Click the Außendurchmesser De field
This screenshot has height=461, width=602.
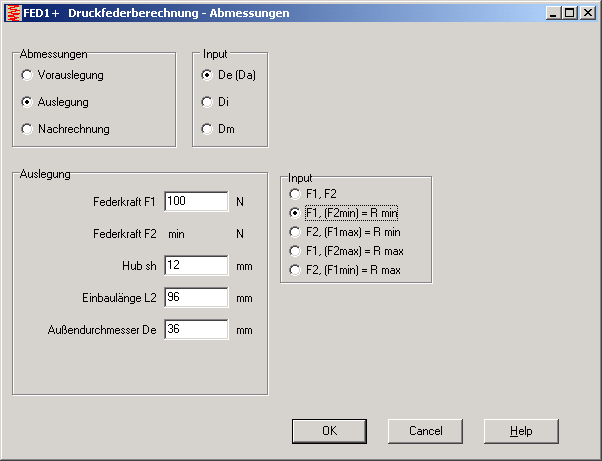(x=196, y=329)
